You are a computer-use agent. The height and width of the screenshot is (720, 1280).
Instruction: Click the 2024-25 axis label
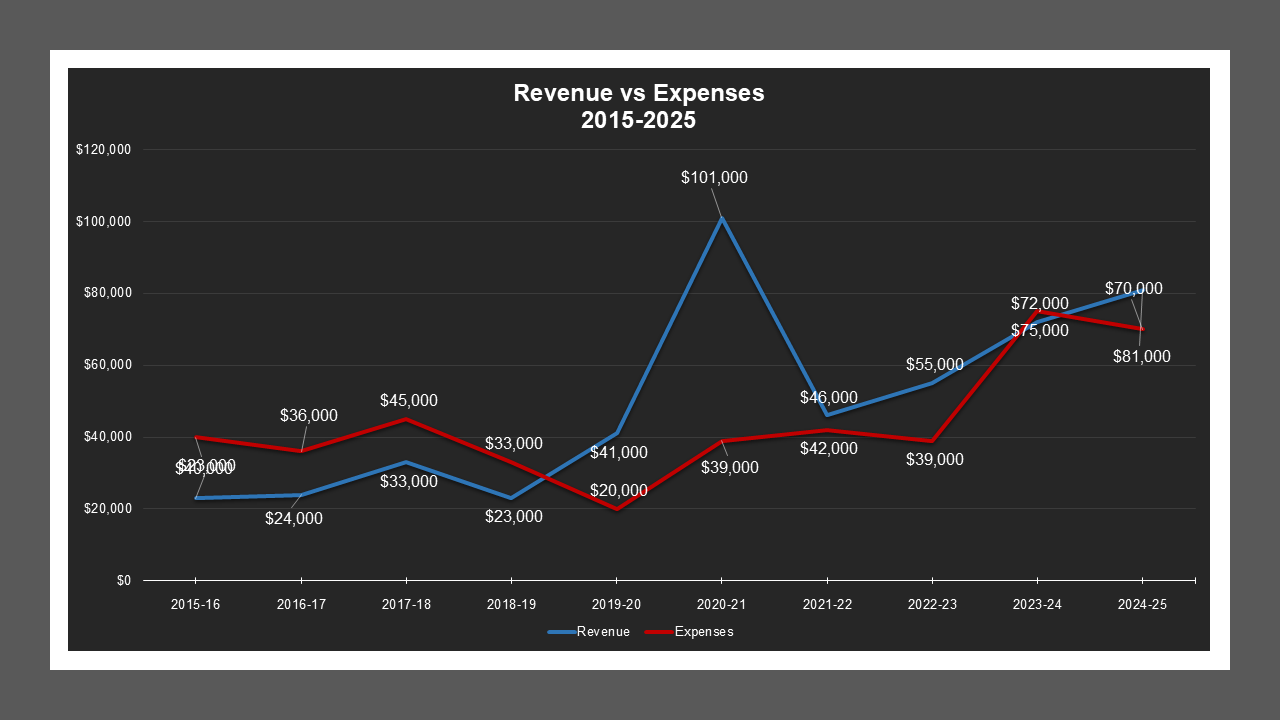[x=1142, y=606]
